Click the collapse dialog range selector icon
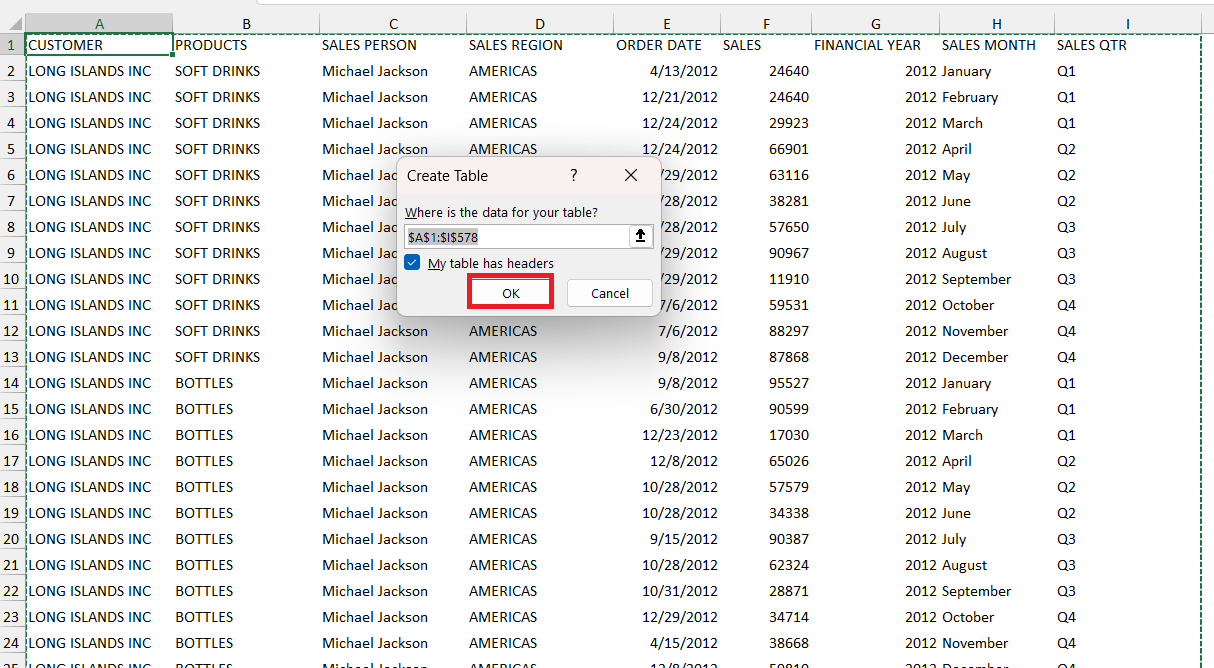 tap(640, 237)
